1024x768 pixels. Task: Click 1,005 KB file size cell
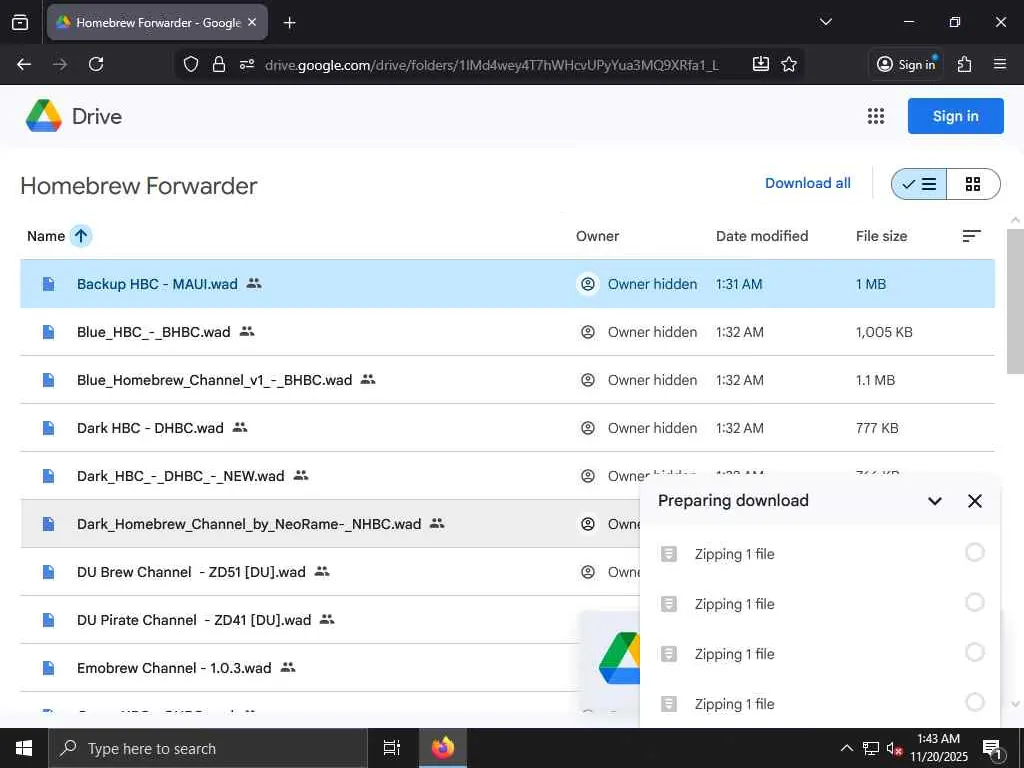coord(884,332)
